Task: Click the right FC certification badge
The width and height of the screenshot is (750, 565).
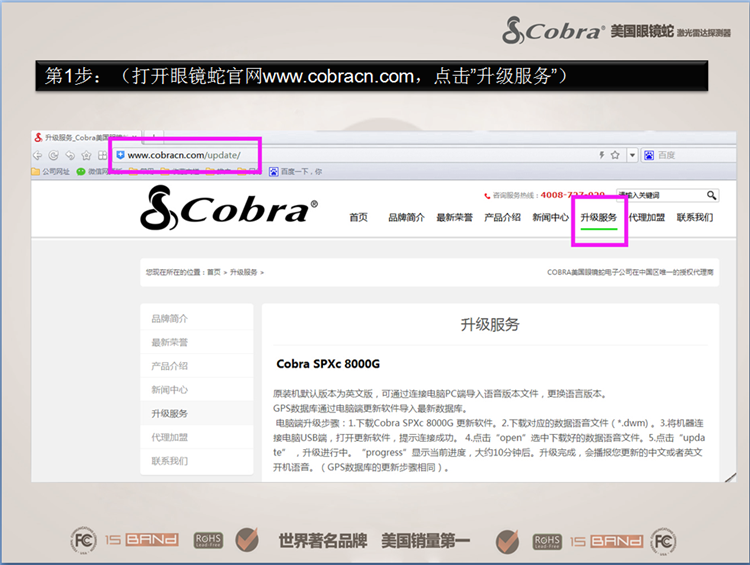Action: click(663, 541)
